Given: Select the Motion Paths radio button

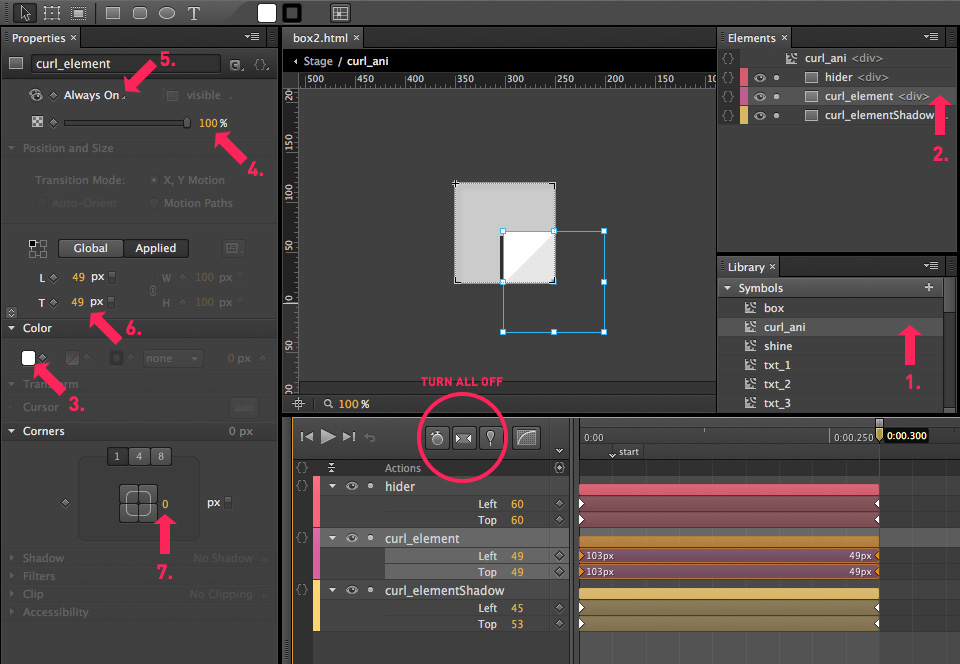Looking at the screenshot, I should pyautogui.click(x=154, y=203).
